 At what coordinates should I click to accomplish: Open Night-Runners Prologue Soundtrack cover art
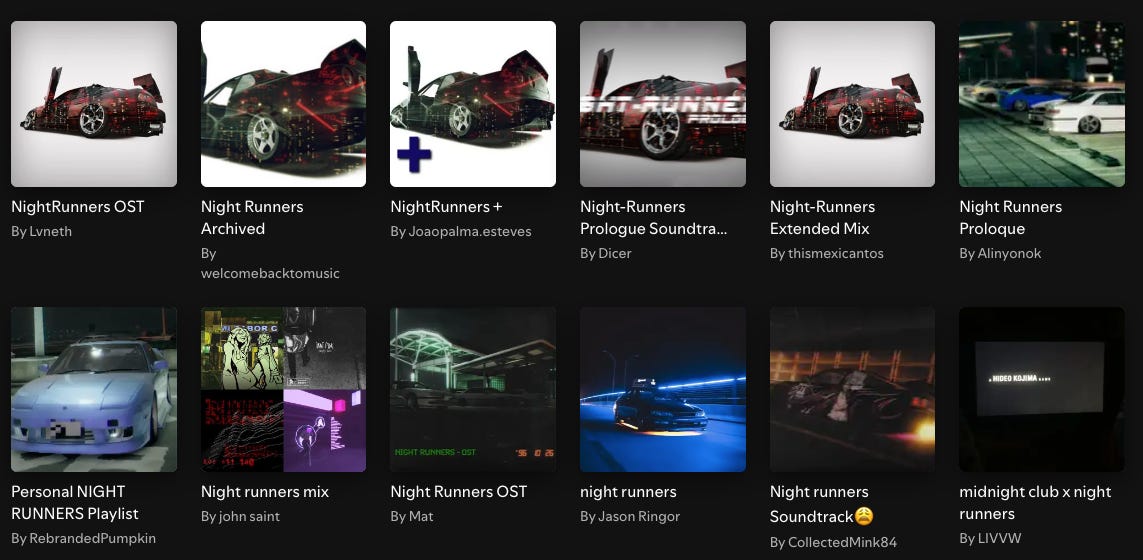coord(663,104)
